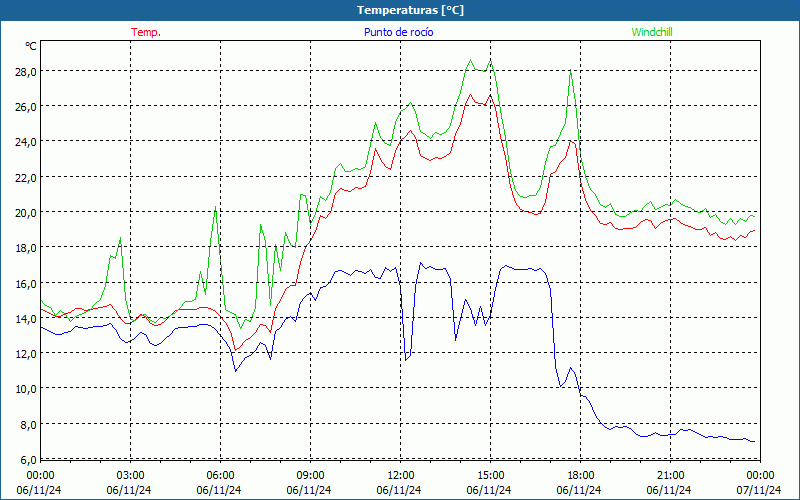Click the 26,0 y-axis value
Screen dimensions: 800x500
coord(26,107)
